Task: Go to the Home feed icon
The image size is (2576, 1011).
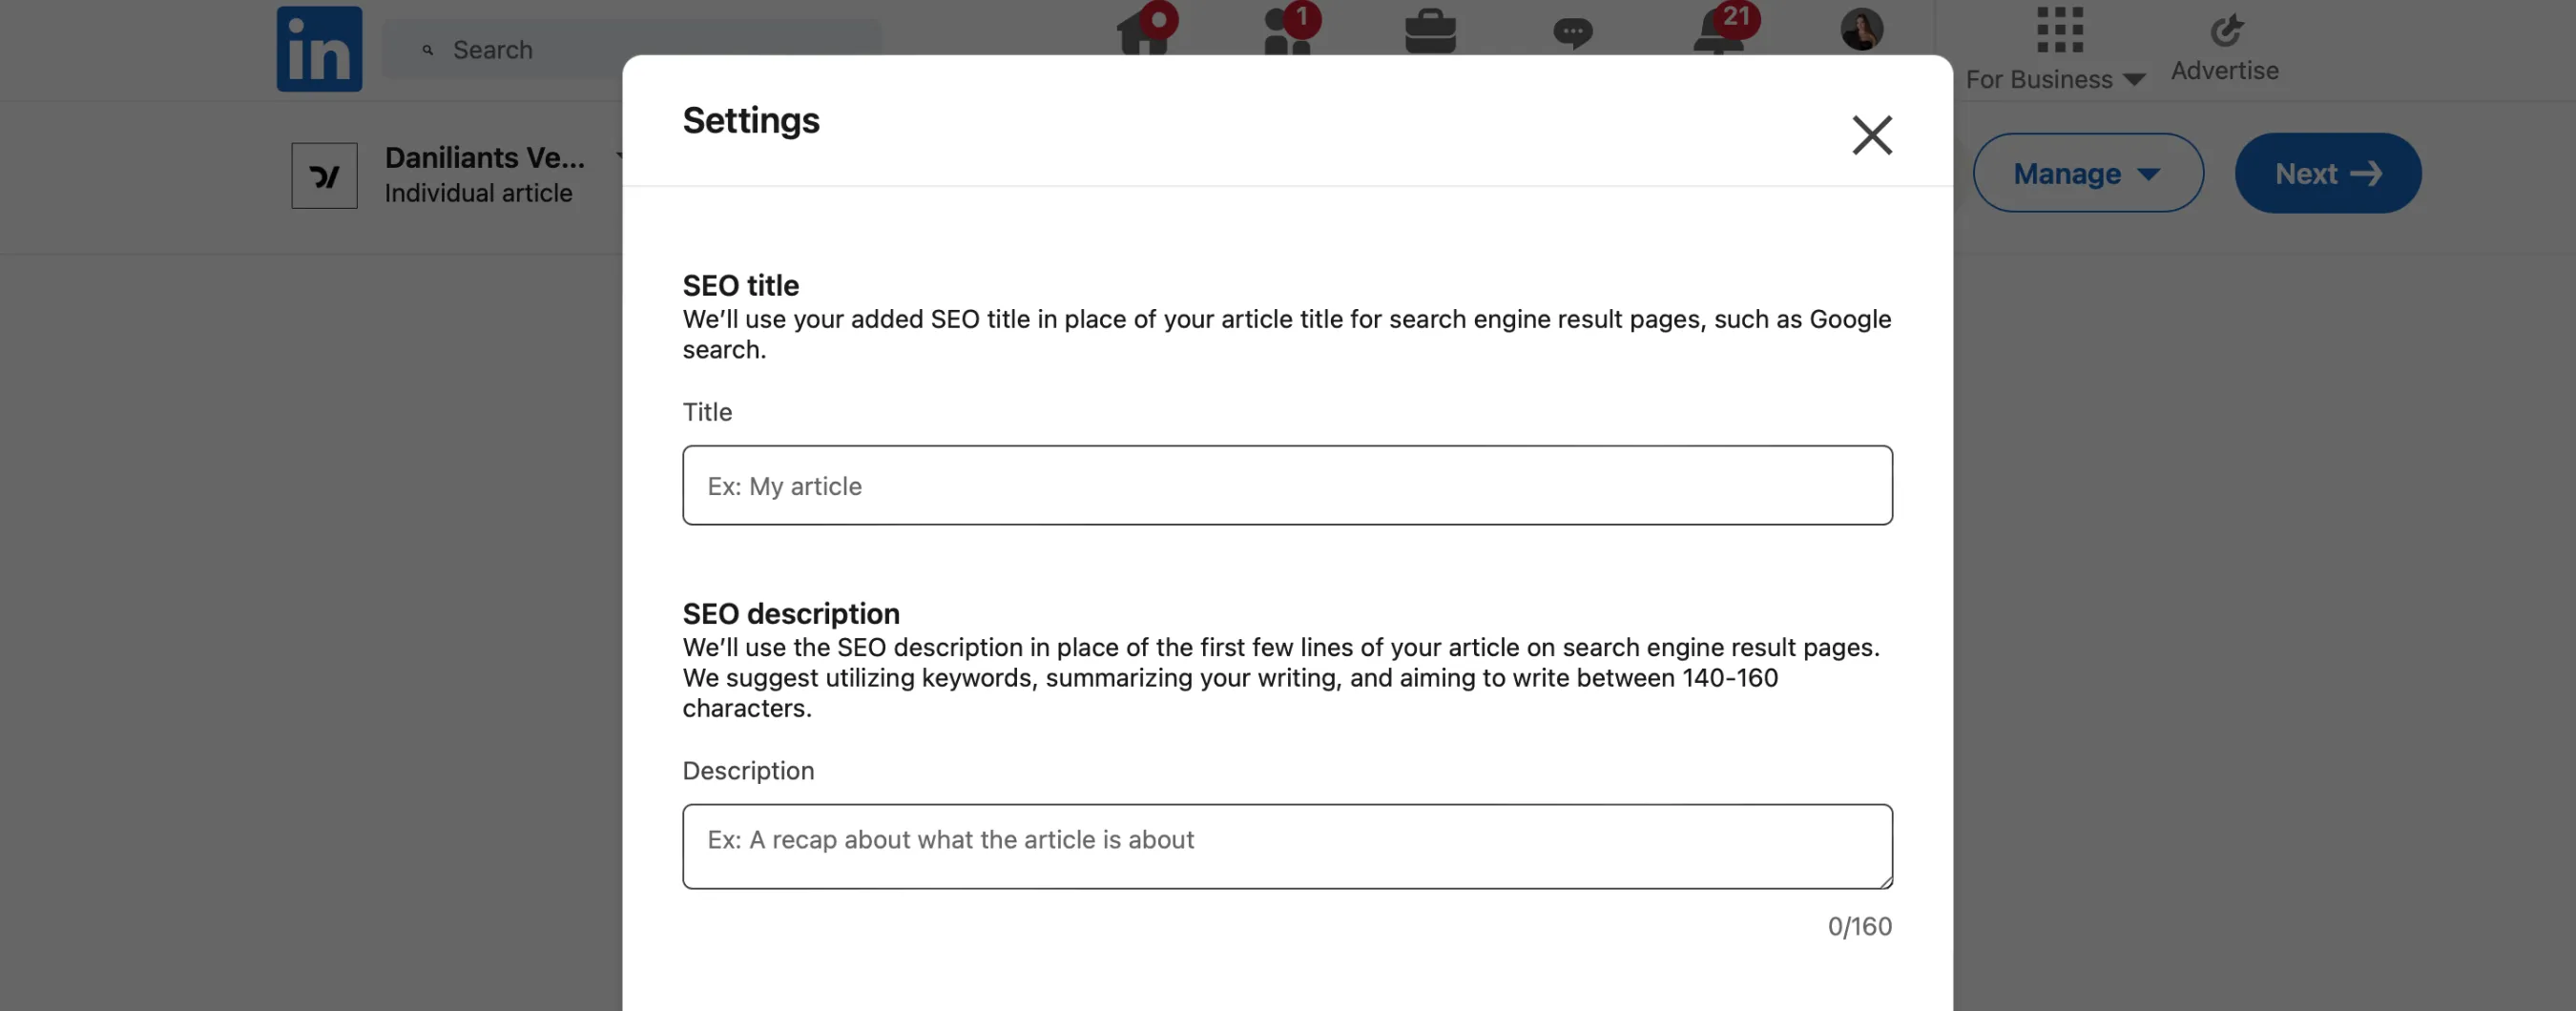Action: [x=1144, y=30]
